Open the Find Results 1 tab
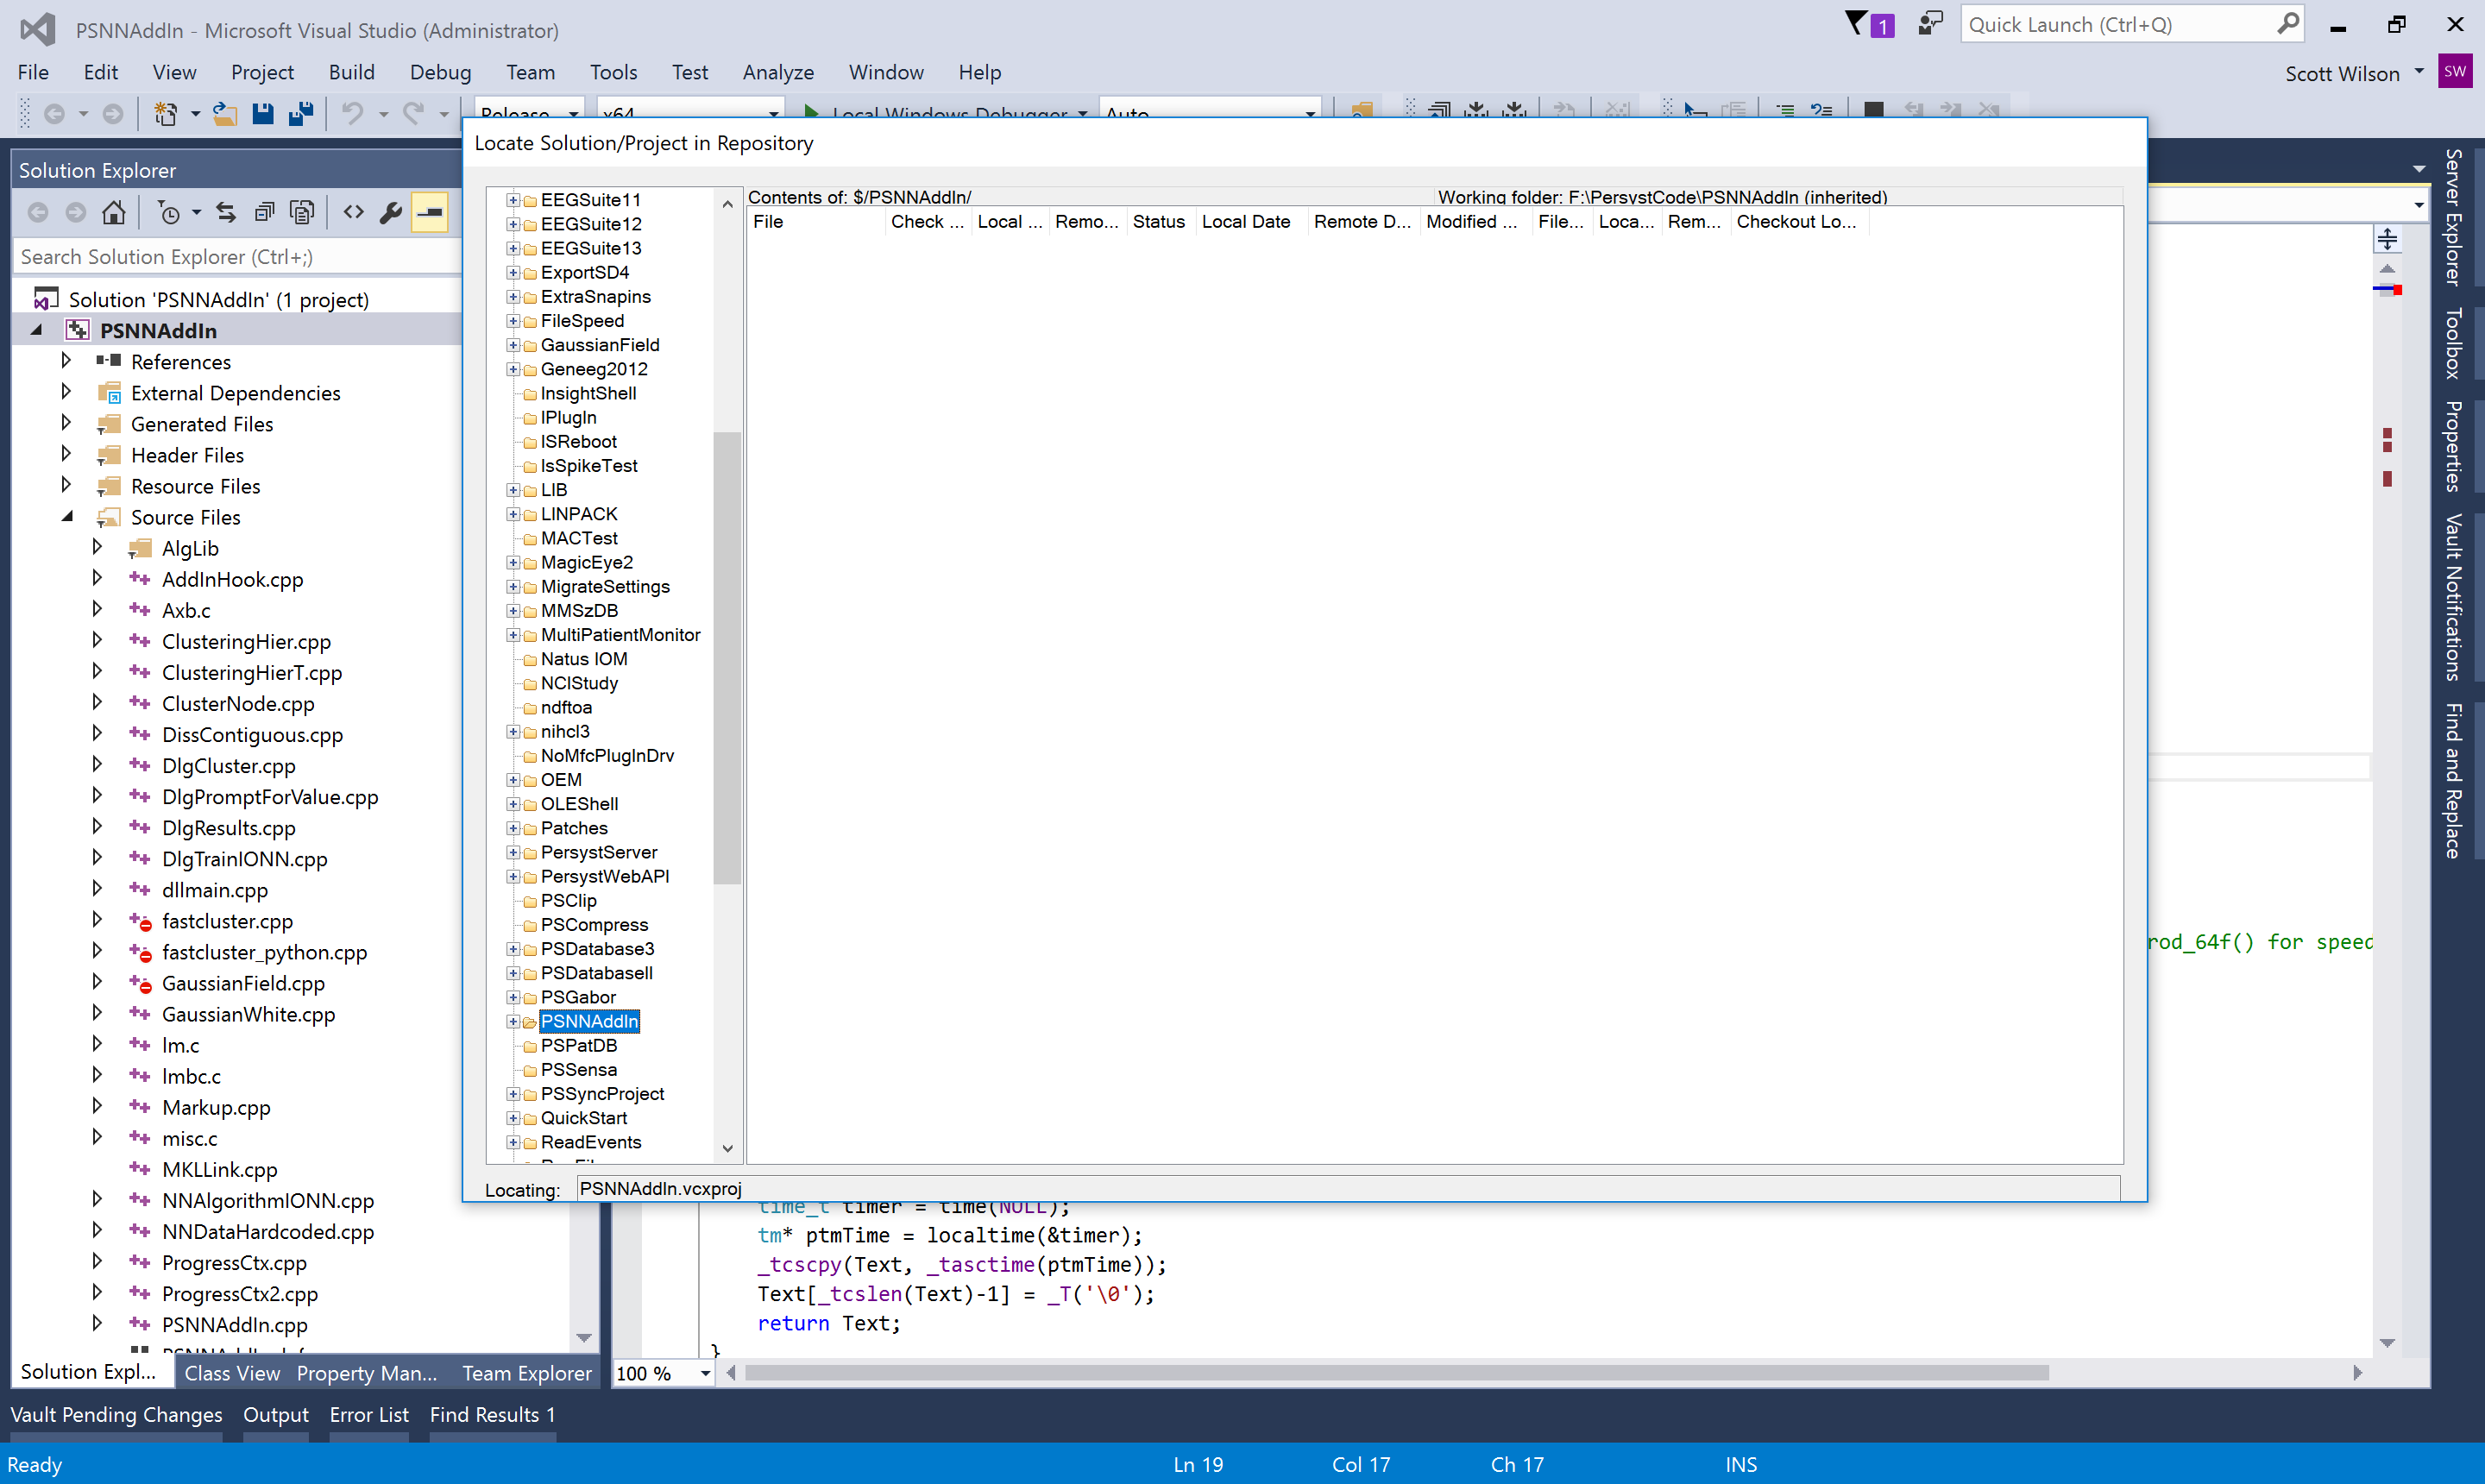Screen dimensions: 2485x1484 492,1414
